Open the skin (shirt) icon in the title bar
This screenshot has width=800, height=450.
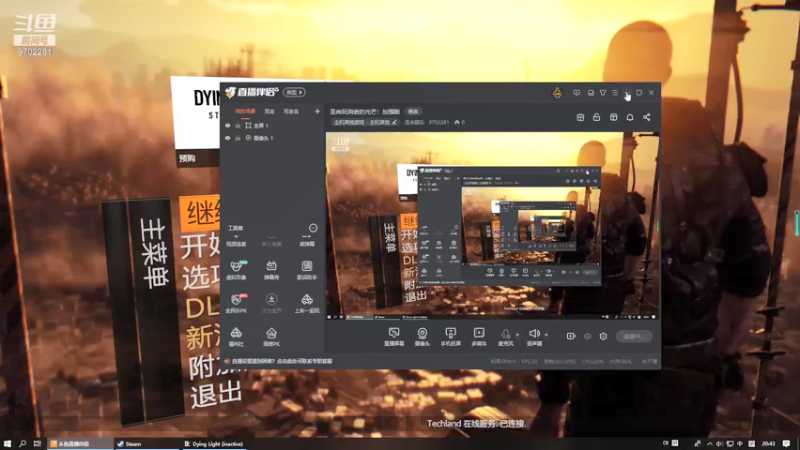(603, 93)
